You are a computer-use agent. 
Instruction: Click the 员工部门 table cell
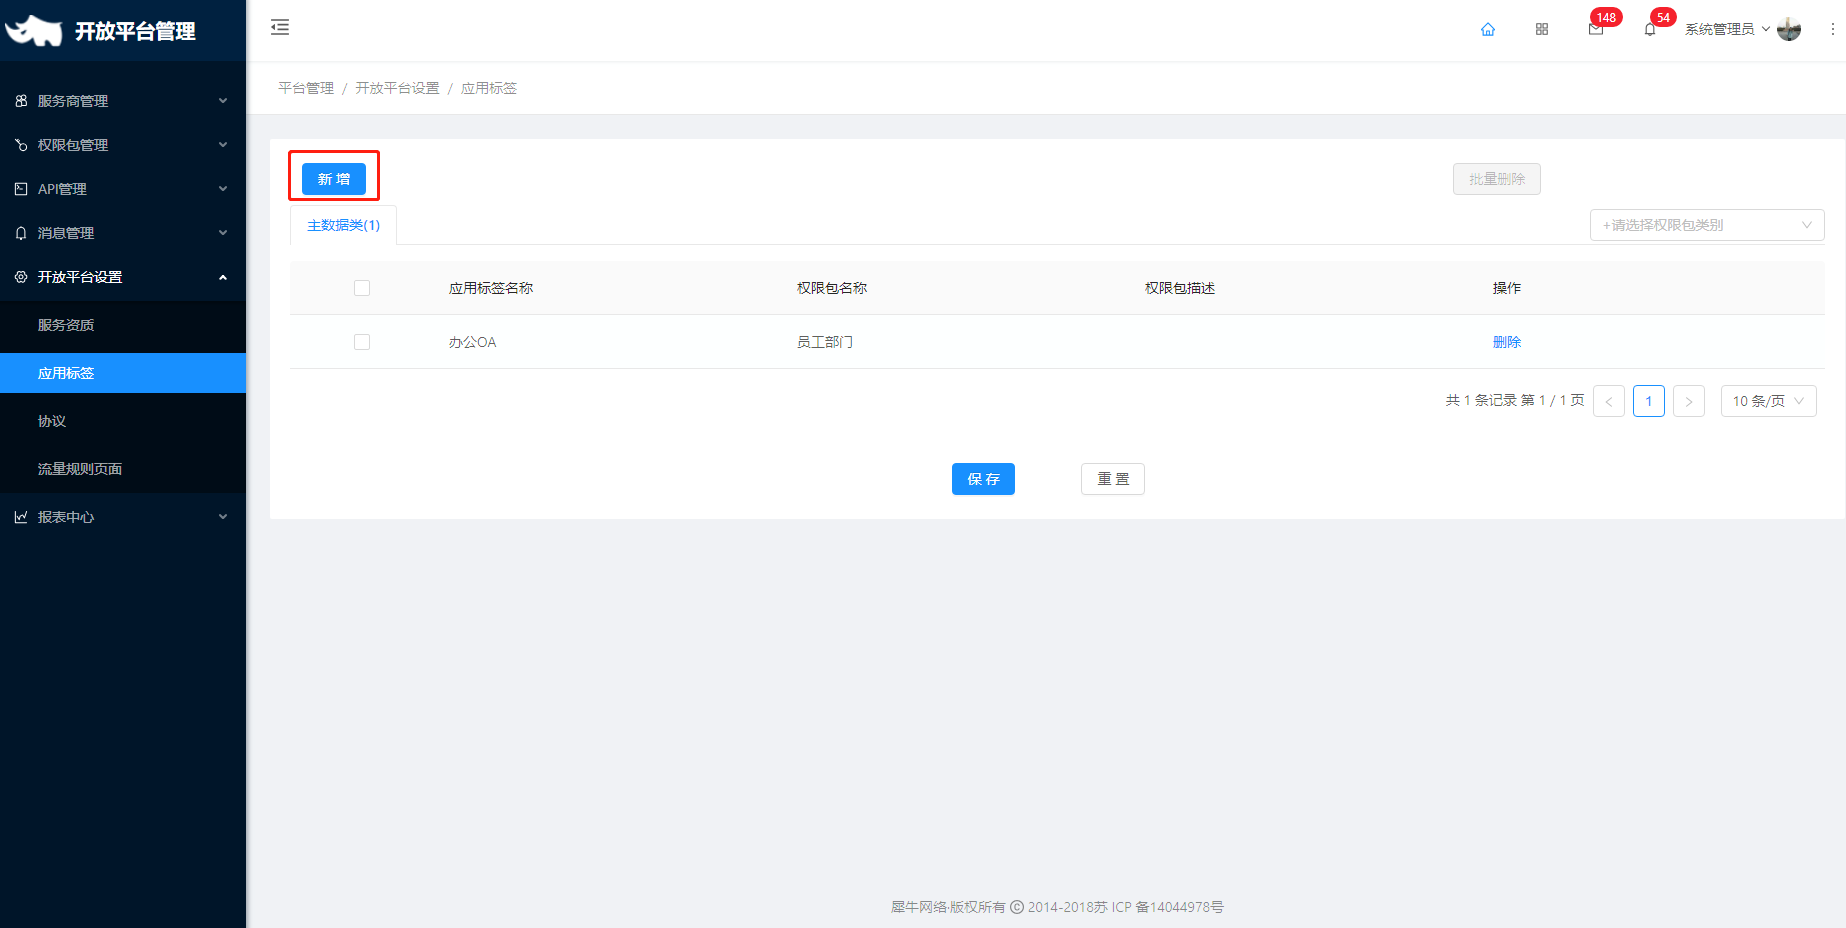point(824,342)
